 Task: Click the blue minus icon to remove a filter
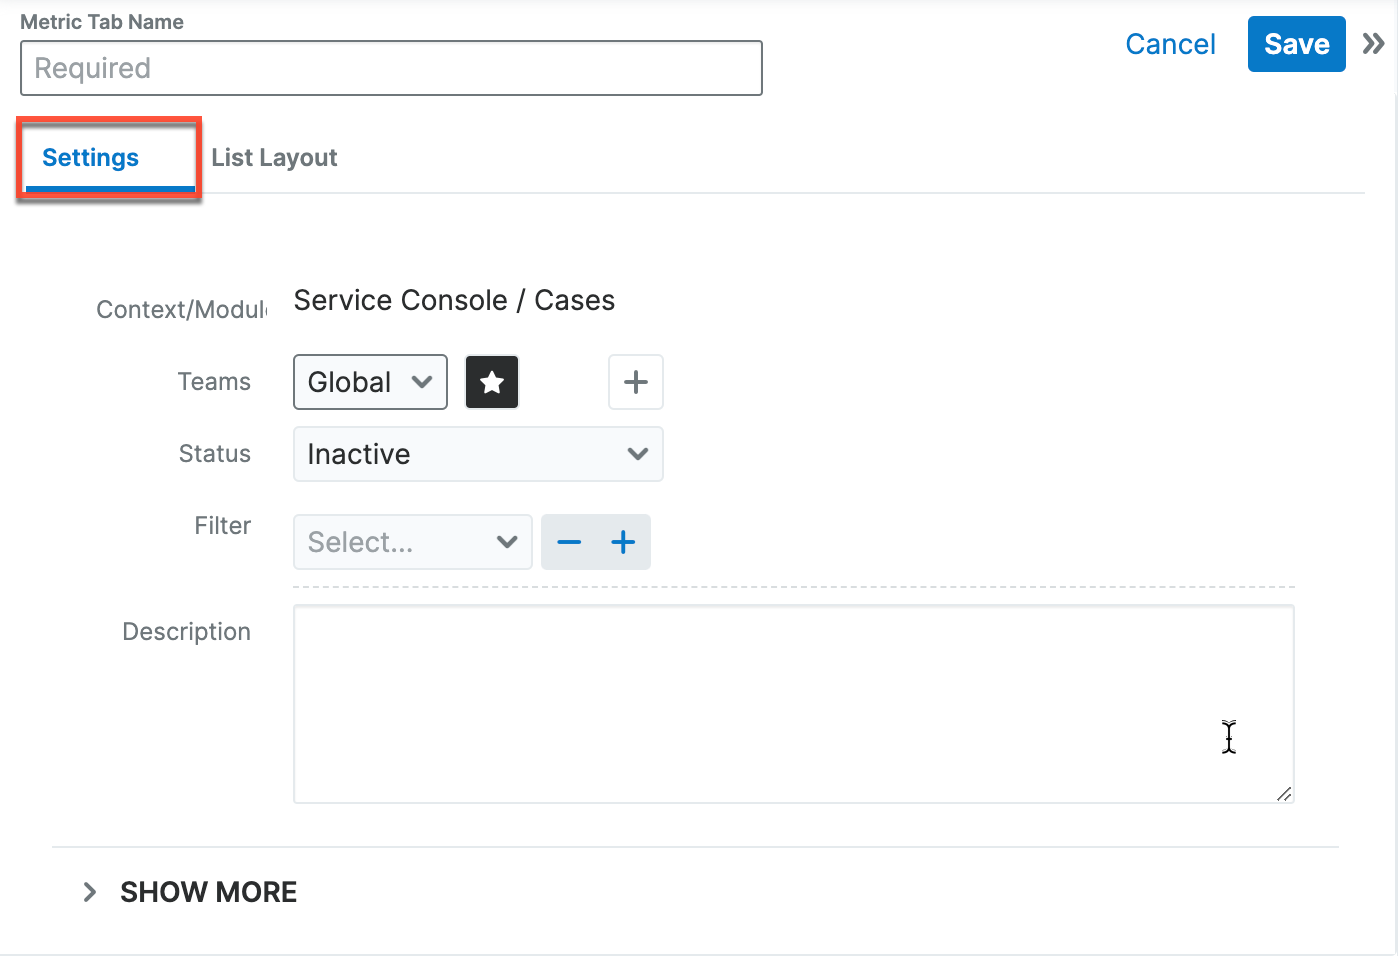pyautogui.click(x=569, y=541)
